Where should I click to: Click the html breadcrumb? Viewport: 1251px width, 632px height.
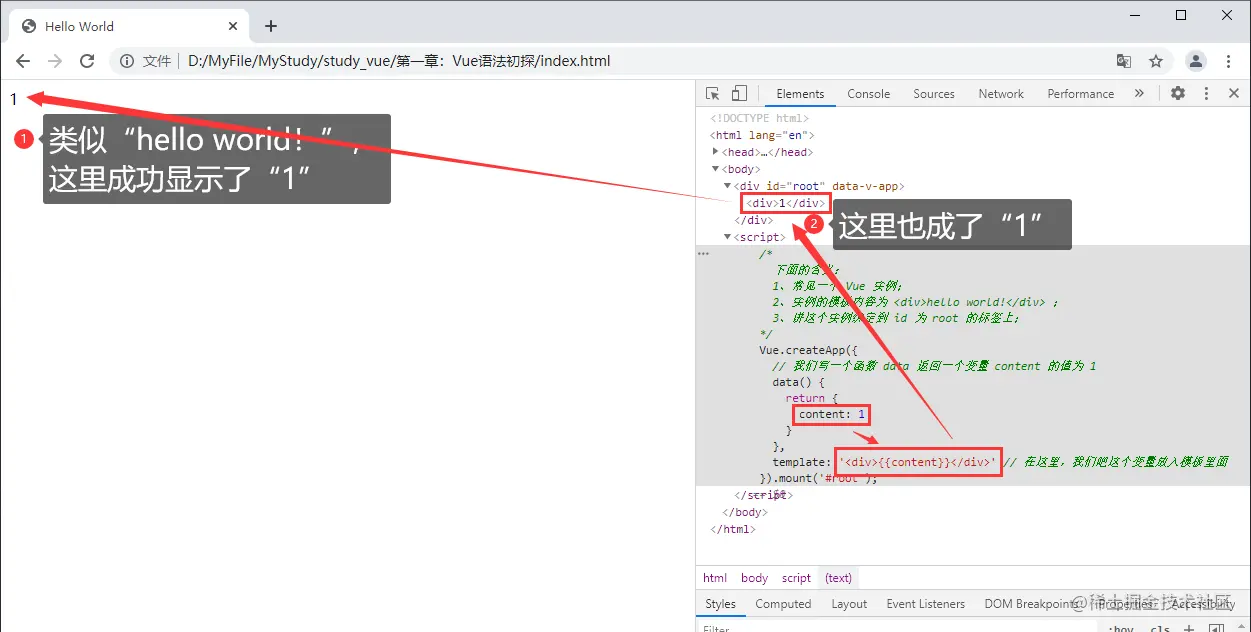click(715, 578)
